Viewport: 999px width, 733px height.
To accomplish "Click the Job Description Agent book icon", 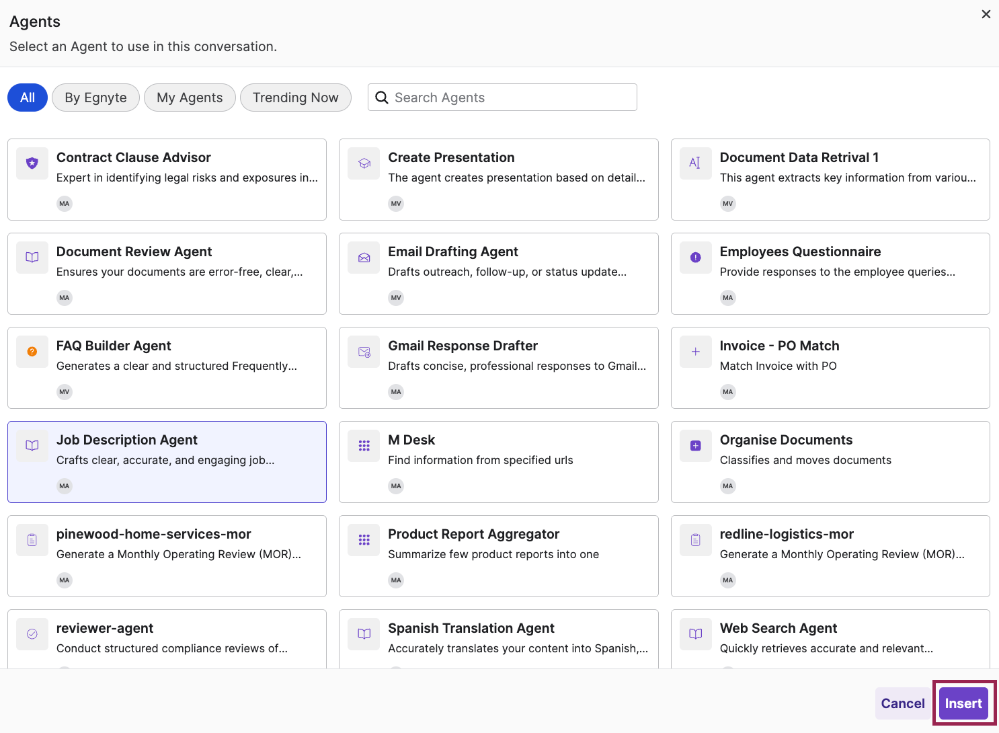I will click(32, 446).
